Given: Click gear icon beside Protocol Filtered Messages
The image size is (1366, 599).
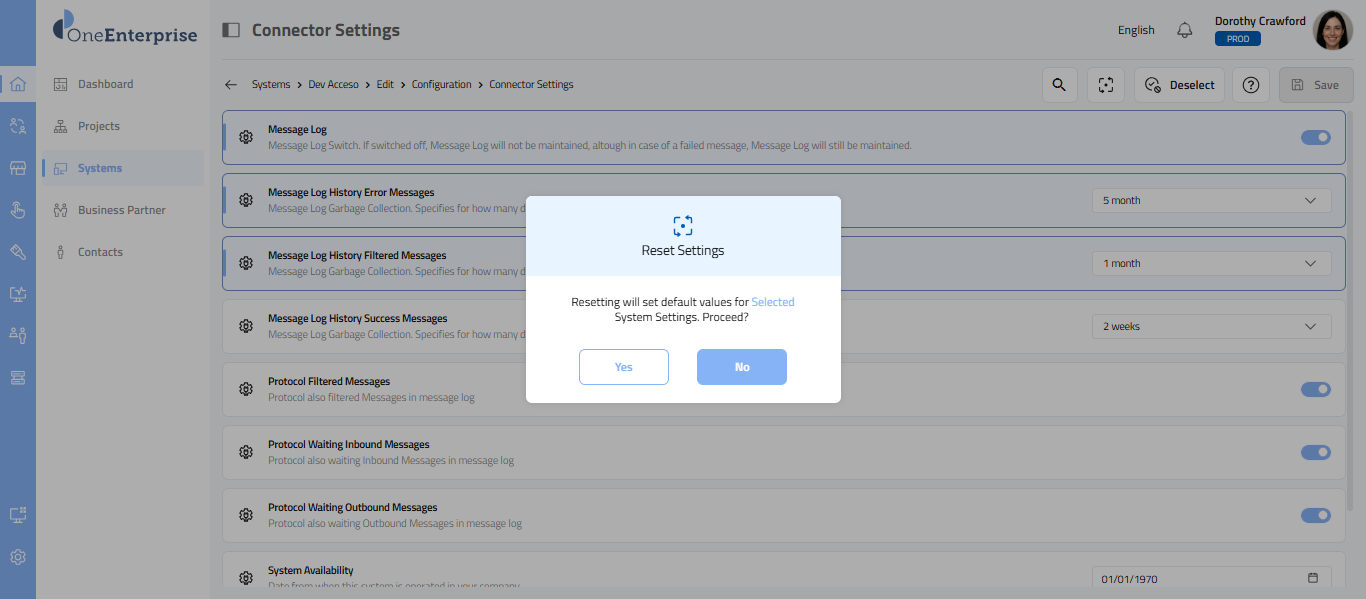Looking at the screenshot, I should click(246, 389).
